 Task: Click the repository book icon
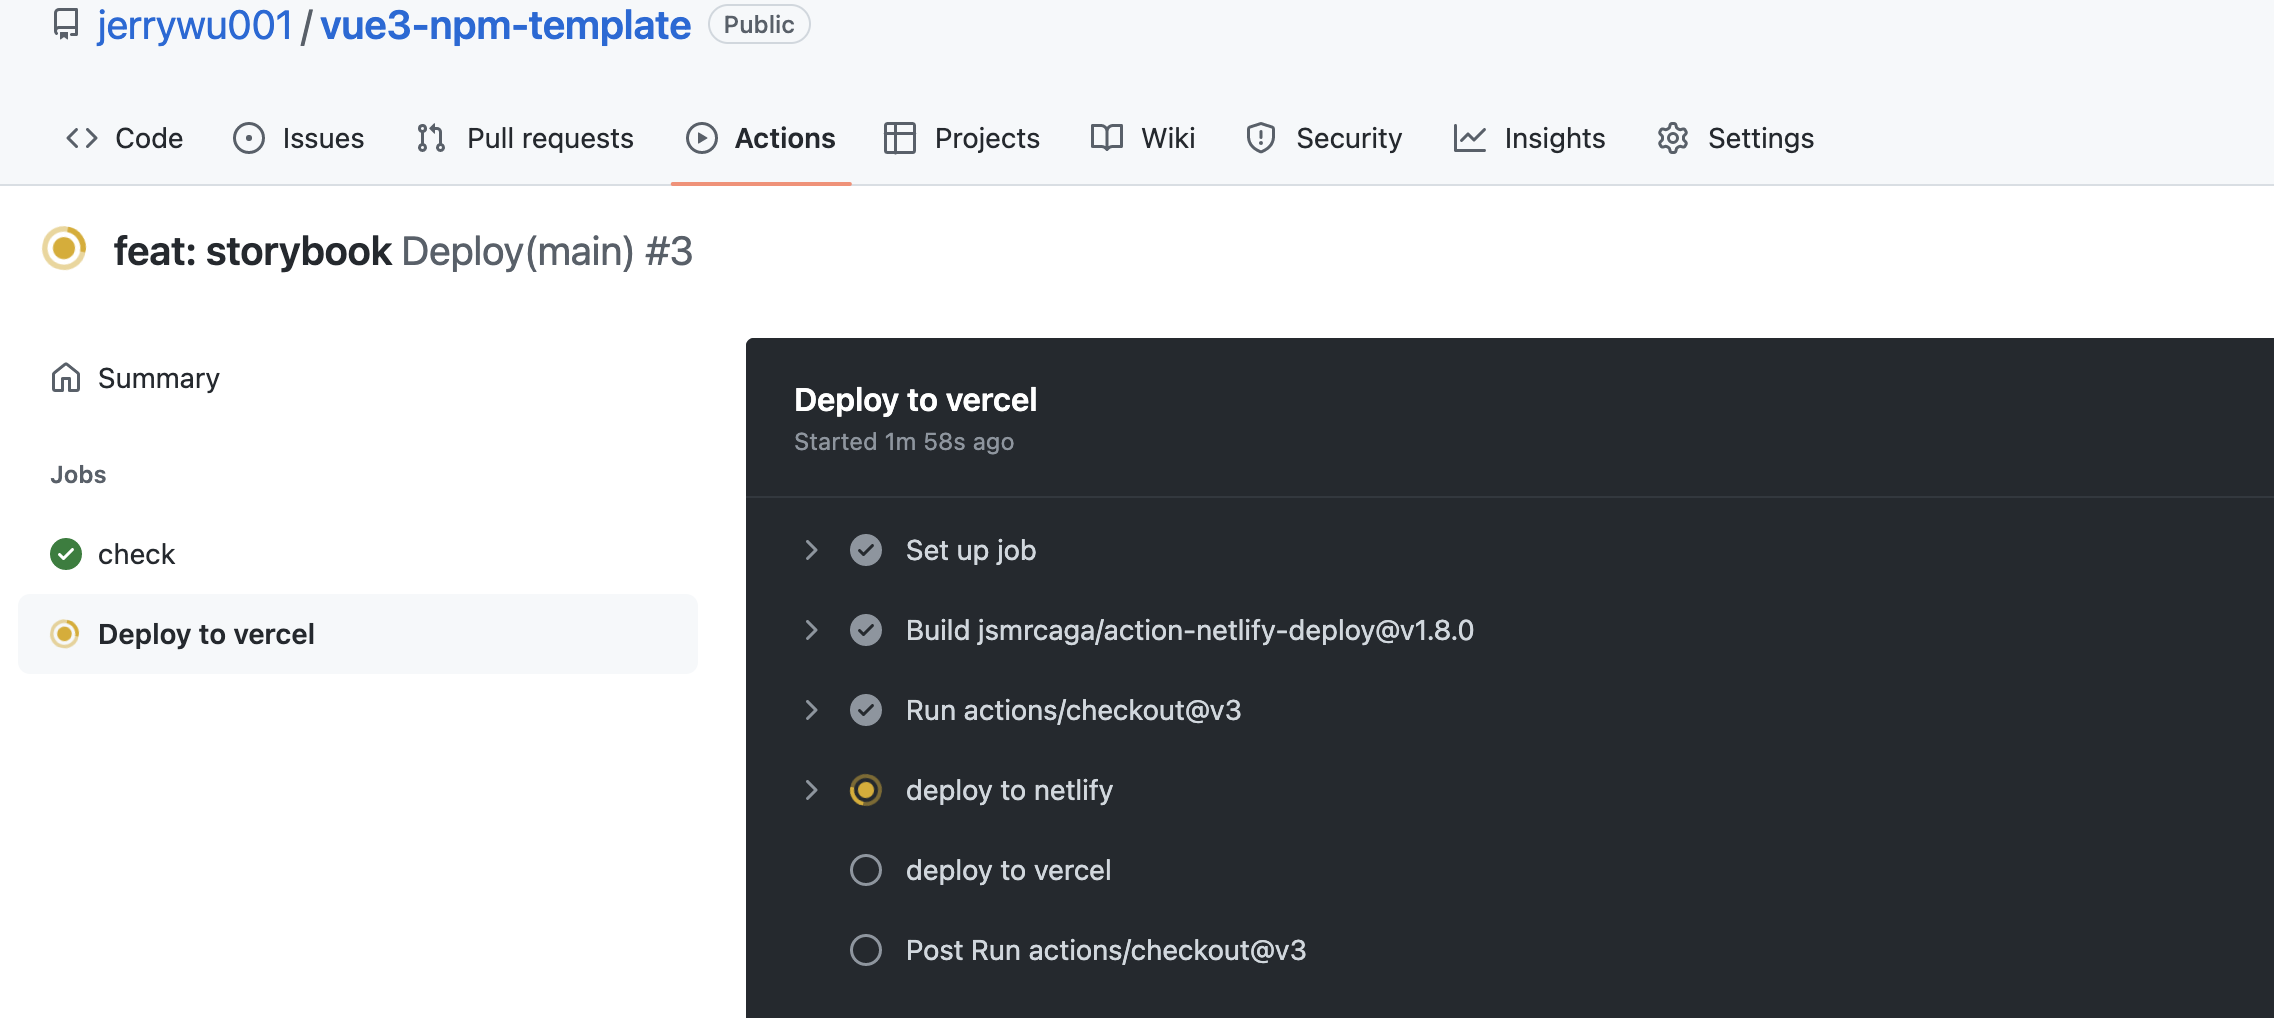[x=66, y=24]
